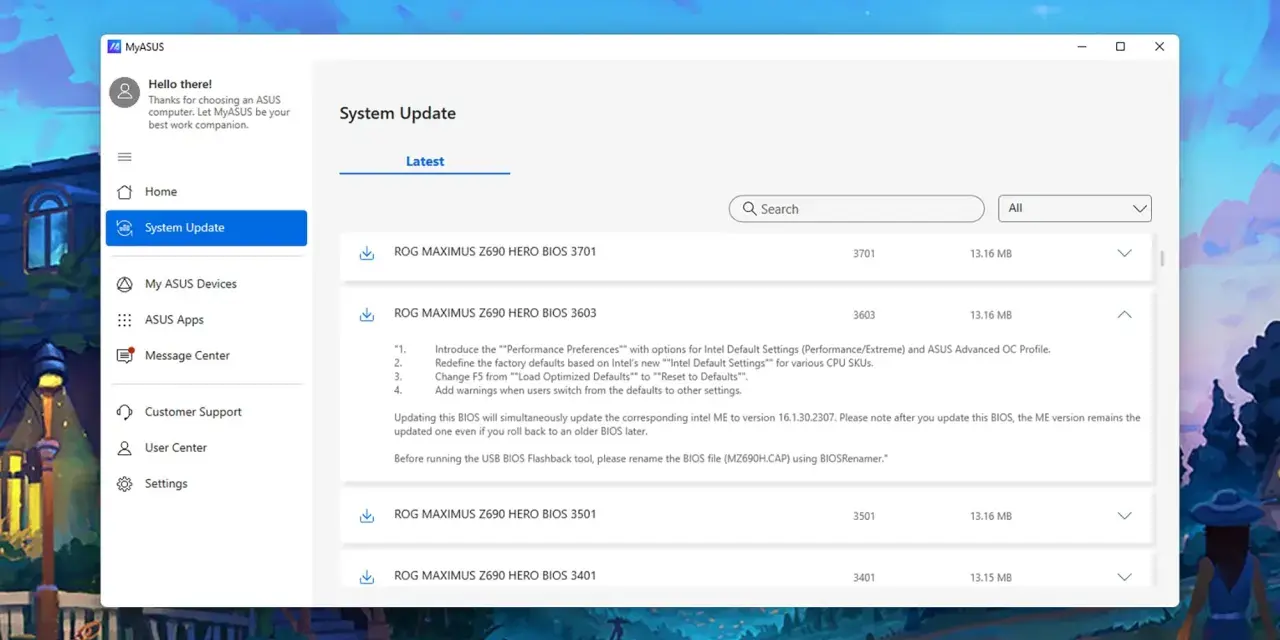Expand the BIOS 3701 details chevron
This screenshot has height=640, width=1280.
1124,253
